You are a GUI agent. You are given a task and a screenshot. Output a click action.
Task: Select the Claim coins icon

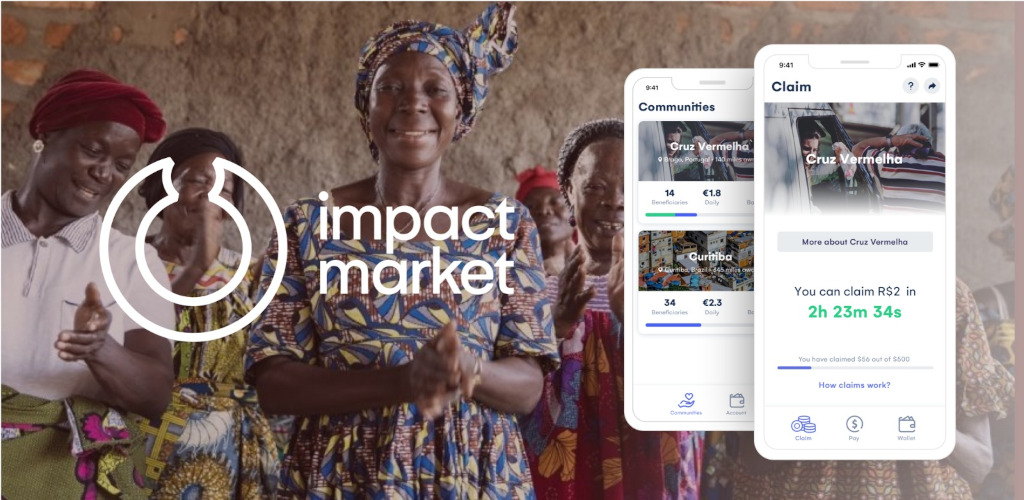click(x=803, y=424)
